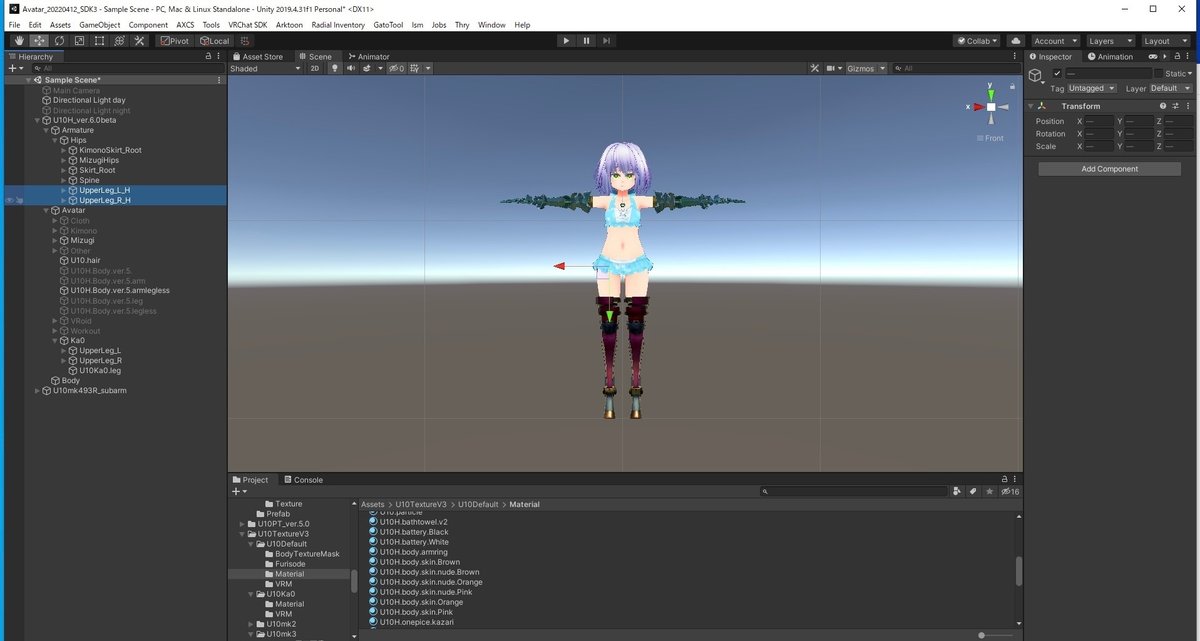Open the Scene view panel three-dot menu
This screenshot has width=1200, height=641.
tap(1017, 57)
